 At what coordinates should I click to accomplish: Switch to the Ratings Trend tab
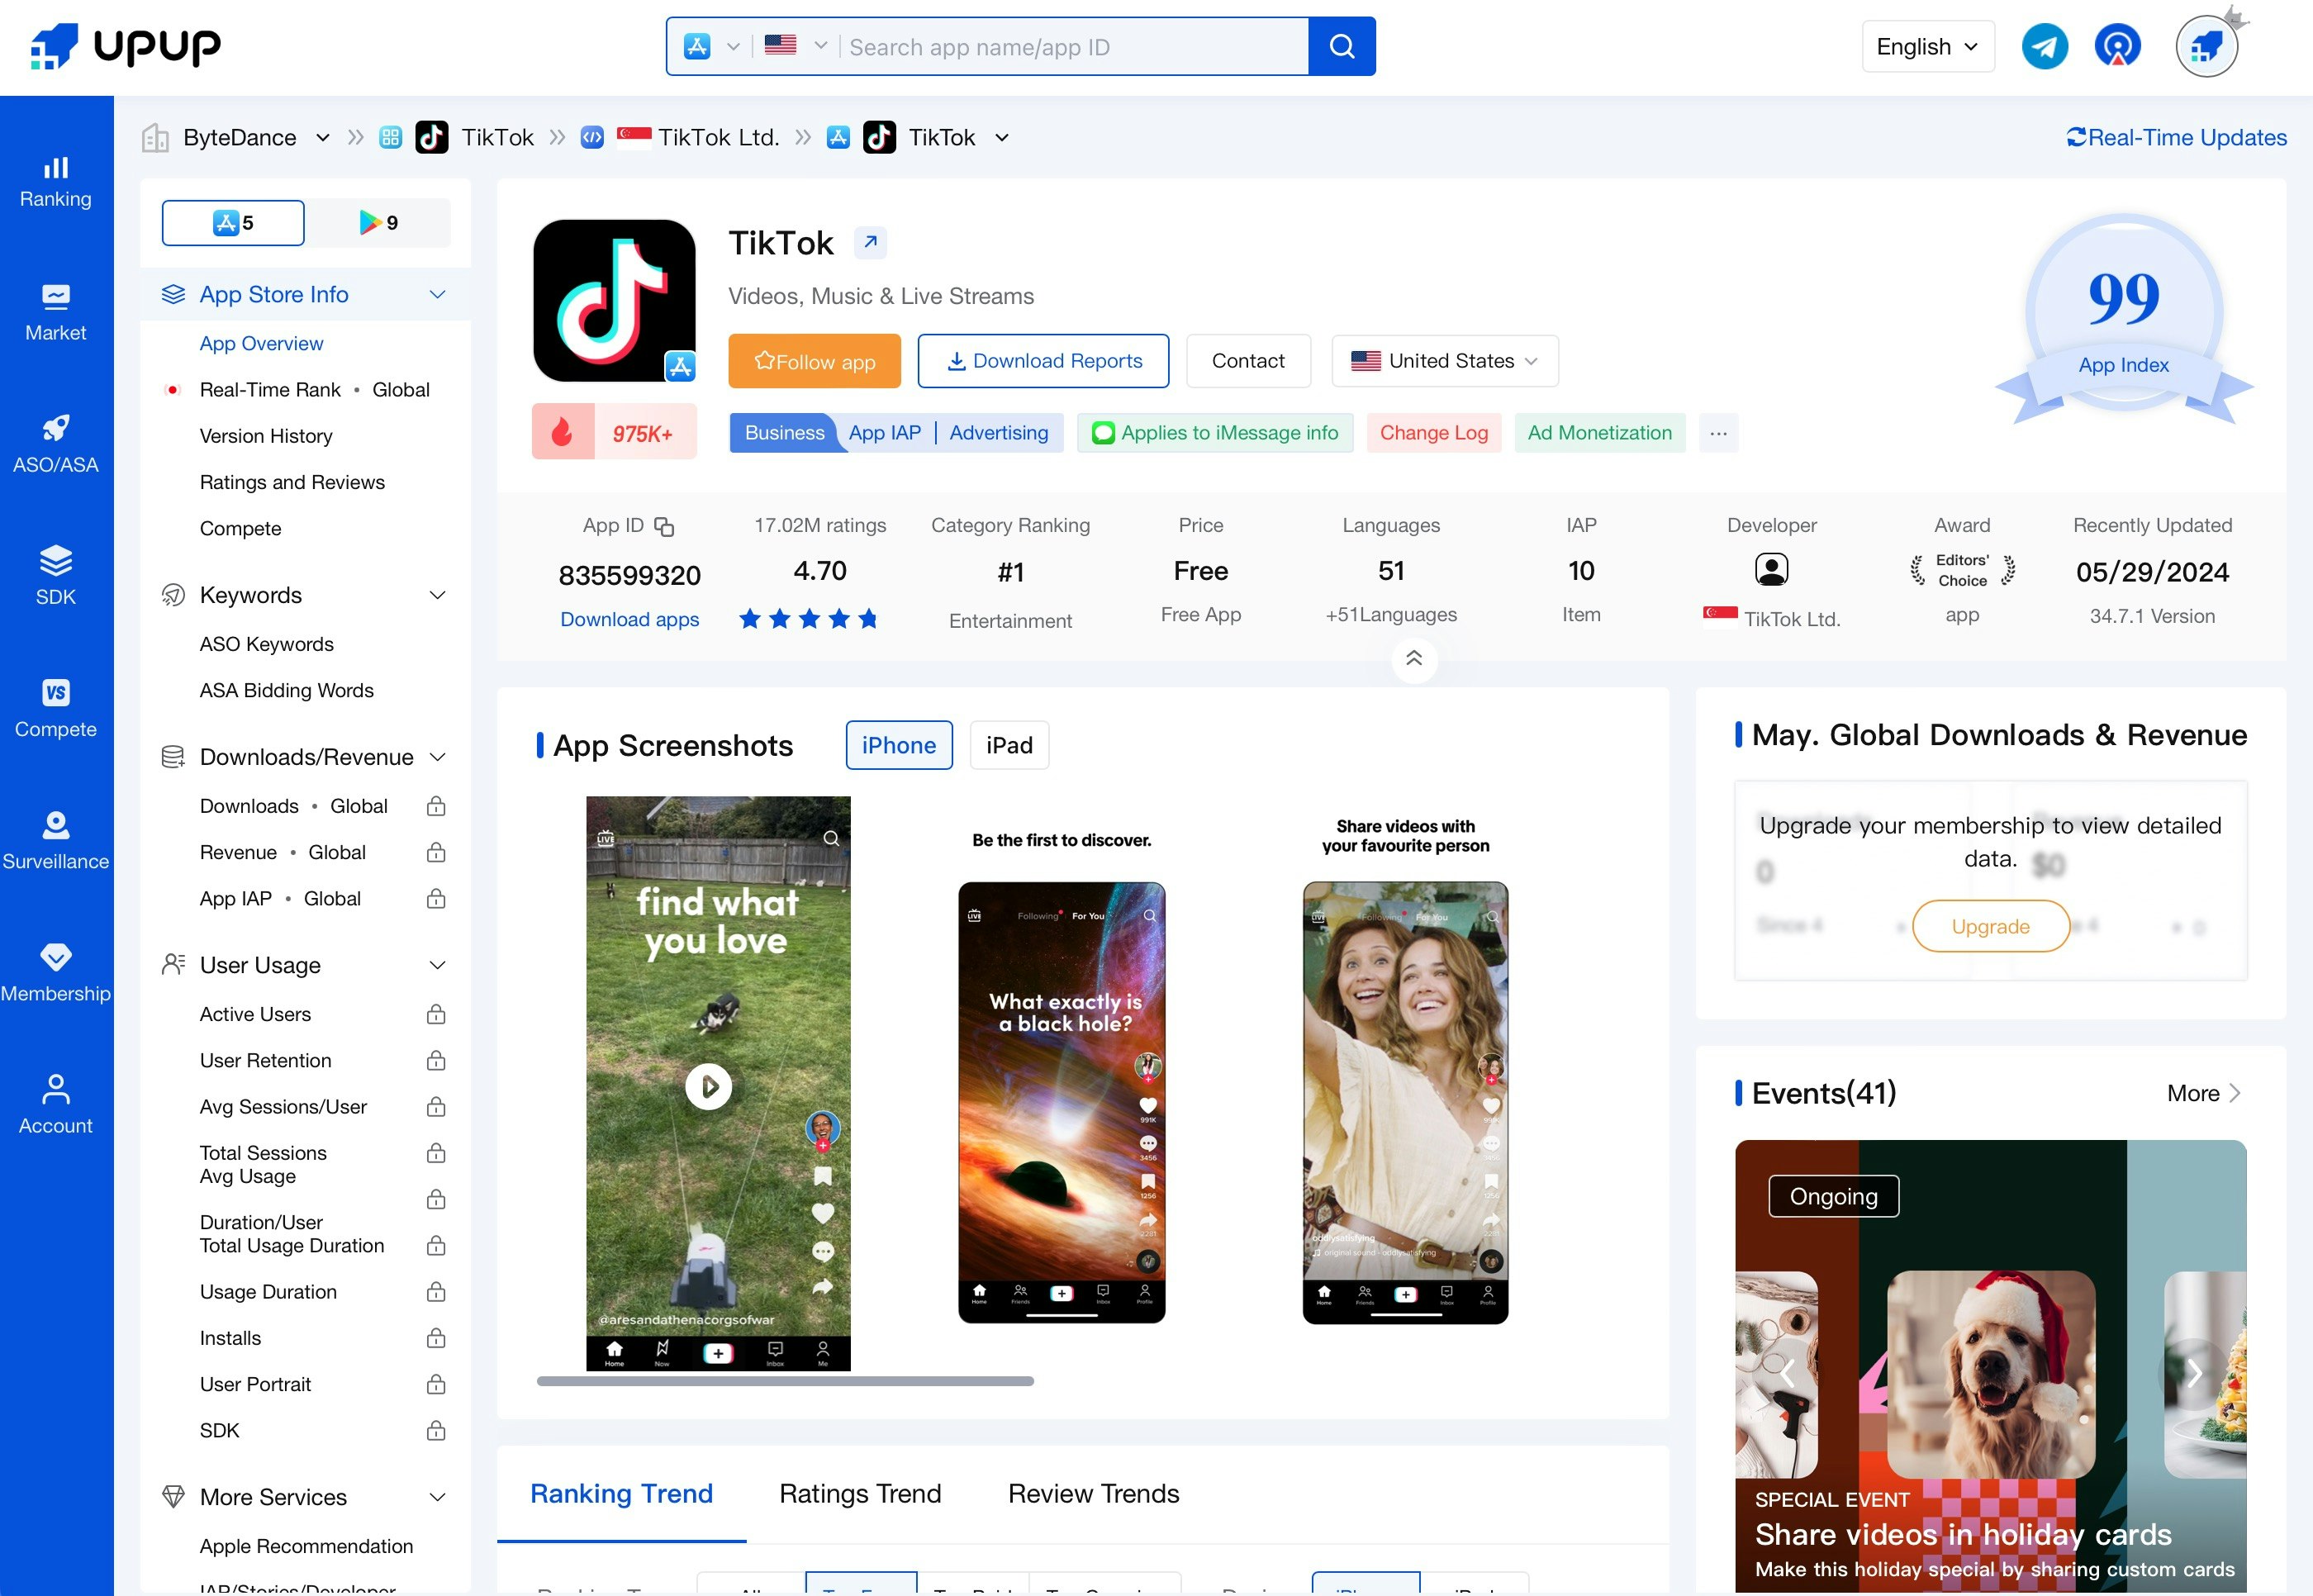(x=860, y=1493)
